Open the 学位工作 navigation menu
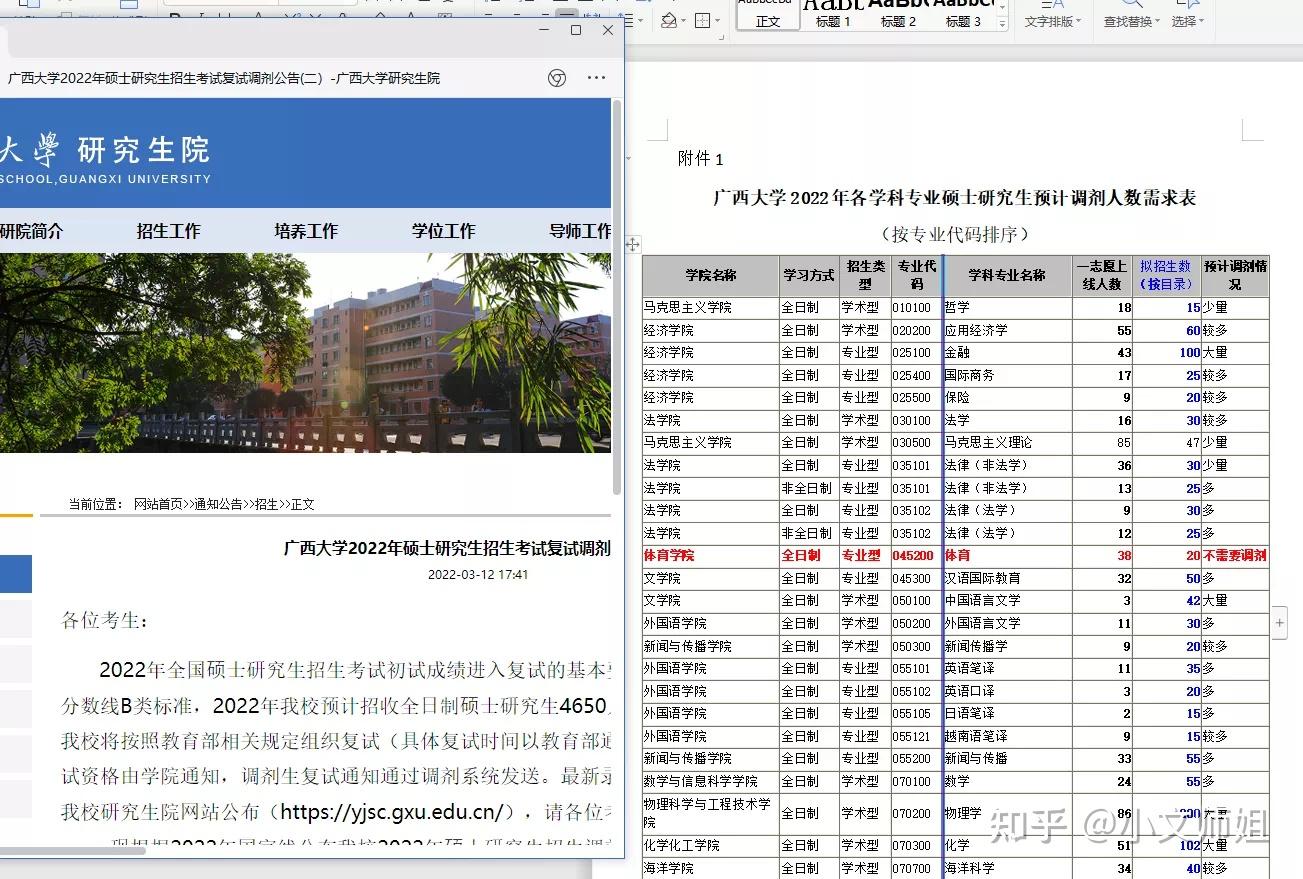The width and height of the screenshot is (1303, 879). [443, 231]
